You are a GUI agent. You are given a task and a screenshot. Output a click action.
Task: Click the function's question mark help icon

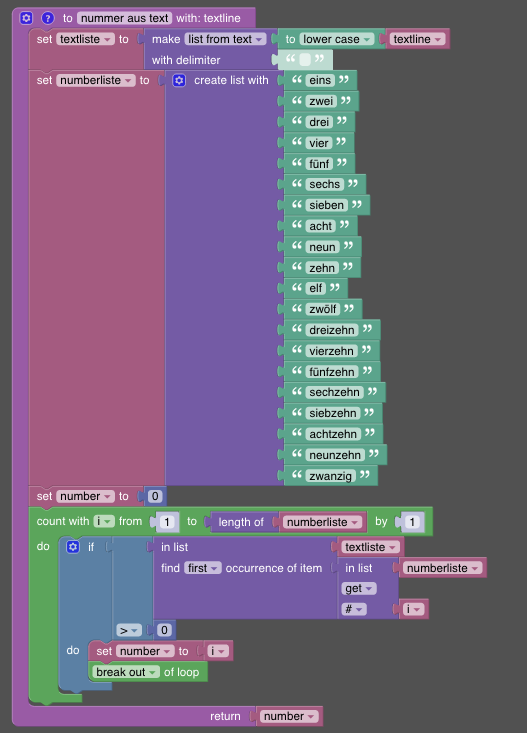[48, 18]
